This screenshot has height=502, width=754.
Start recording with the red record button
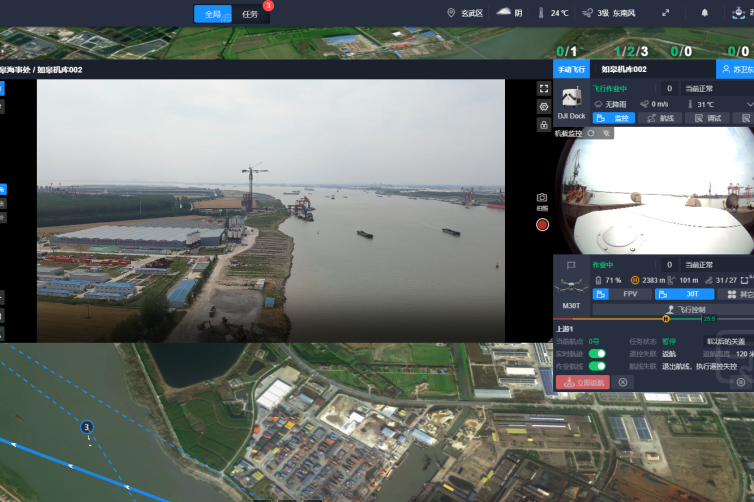point(542,225)
